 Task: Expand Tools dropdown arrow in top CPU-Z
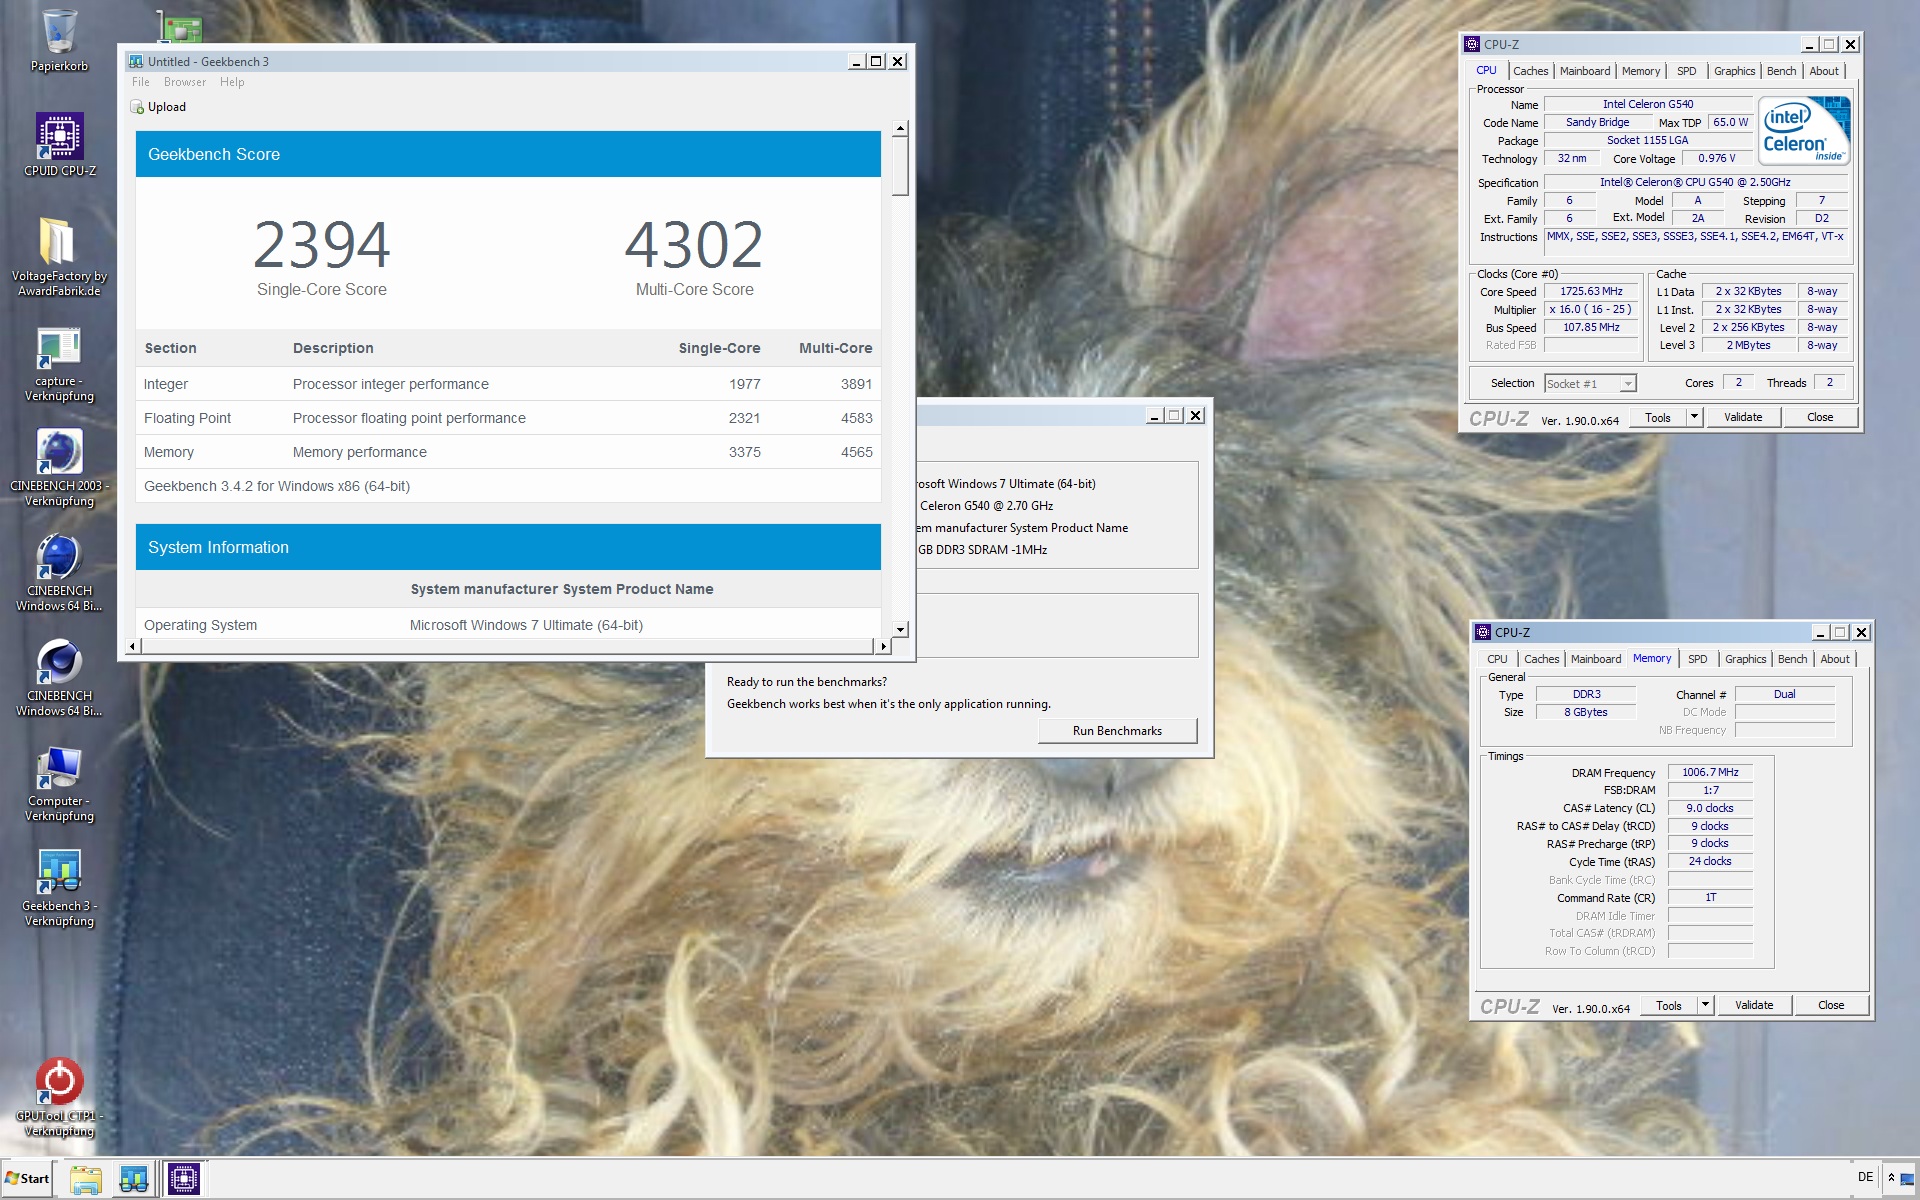tap(1694, 417)
